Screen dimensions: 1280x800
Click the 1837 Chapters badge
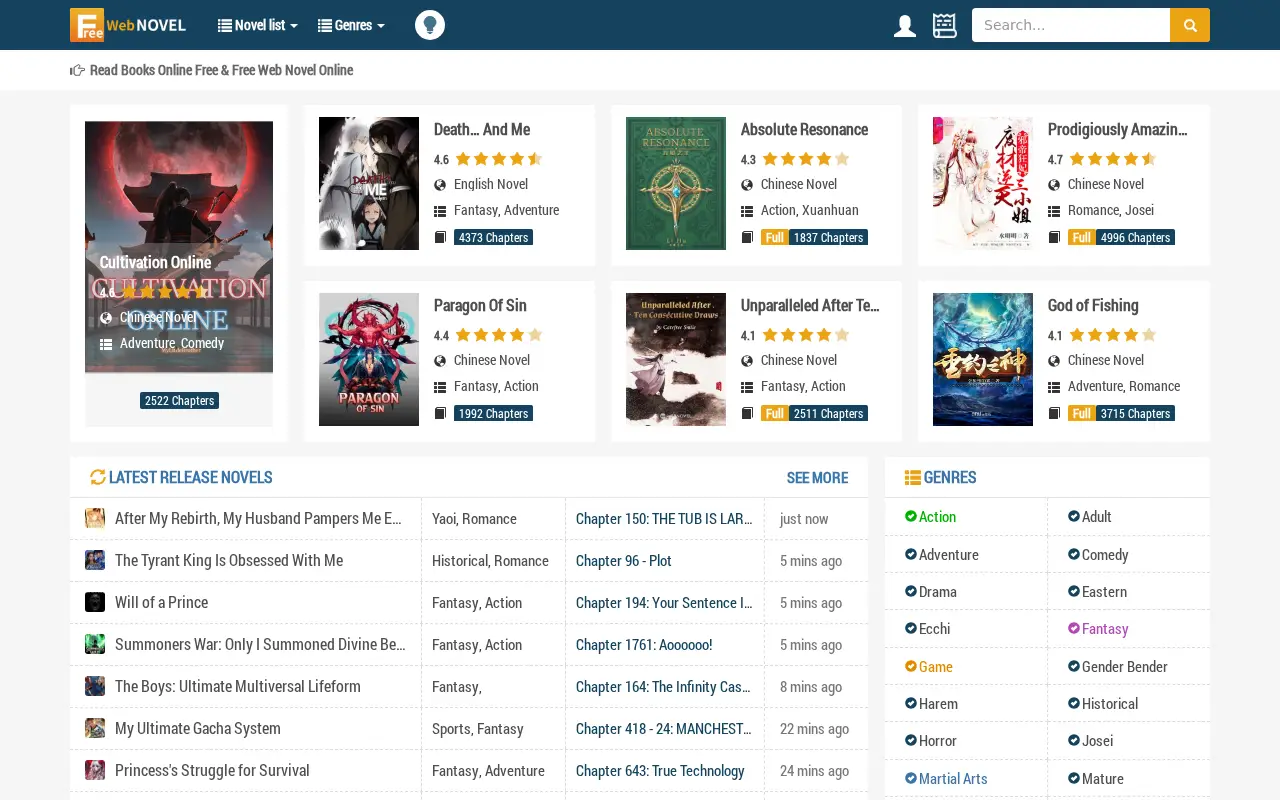pyautogui.click(x=828, y=237)
